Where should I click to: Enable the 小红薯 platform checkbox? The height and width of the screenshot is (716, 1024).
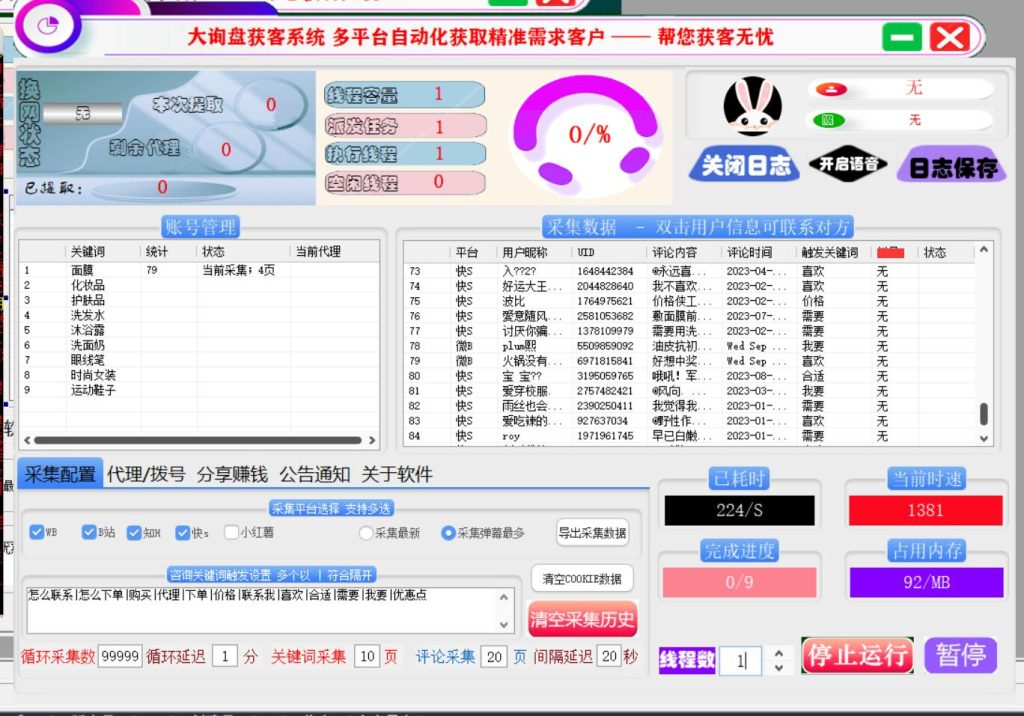tap(230, 533)
